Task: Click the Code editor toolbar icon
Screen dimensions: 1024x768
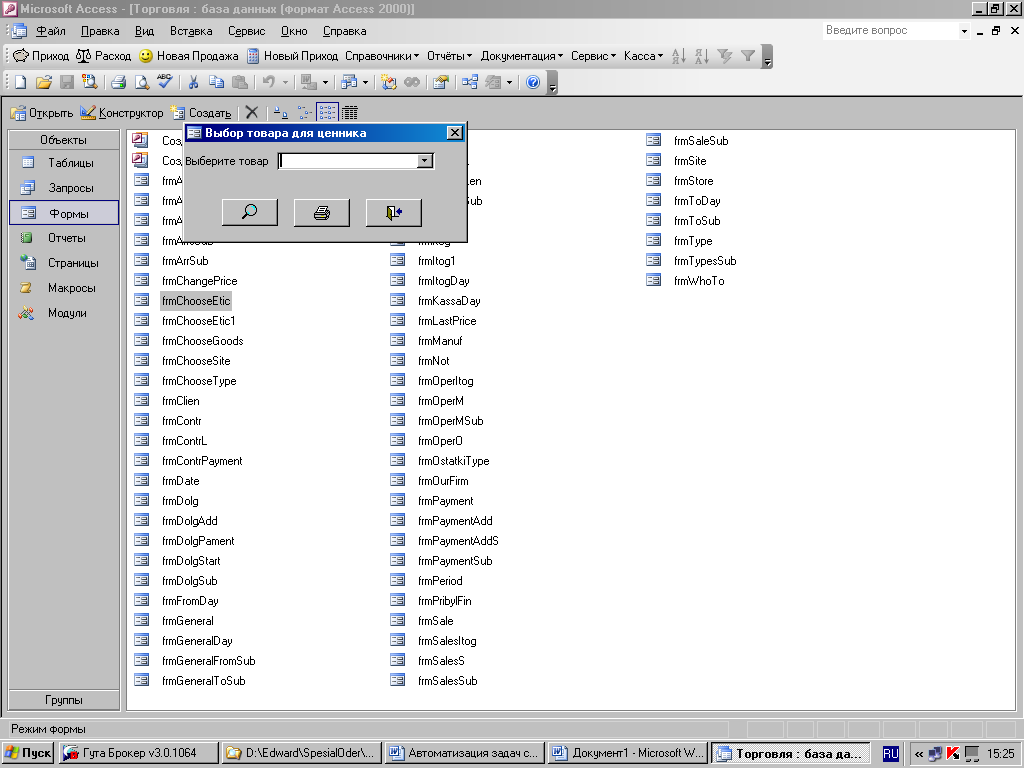Action: click(389, 82)
